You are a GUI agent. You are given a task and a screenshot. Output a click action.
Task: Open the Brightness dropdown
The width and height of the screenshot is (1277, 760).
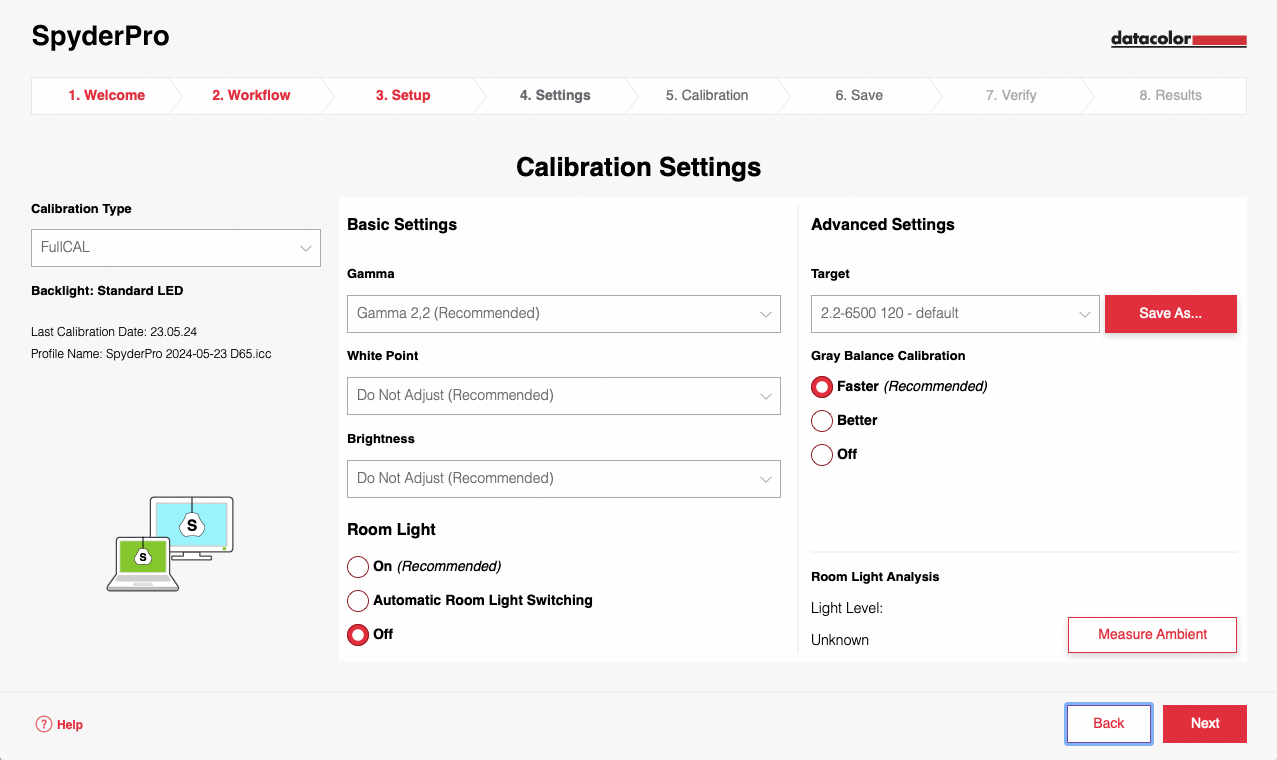coord(564,479)
